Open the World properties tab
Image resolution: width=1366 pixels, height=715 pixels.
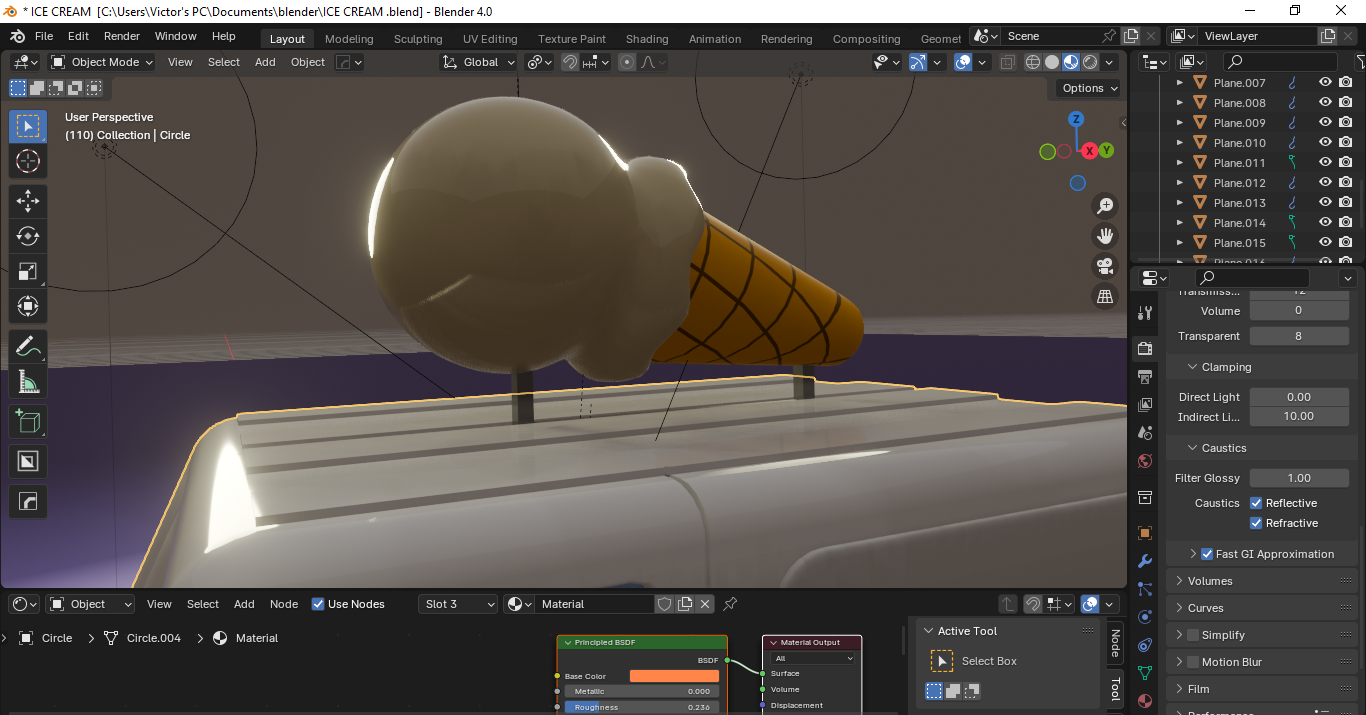point(1146,461)
